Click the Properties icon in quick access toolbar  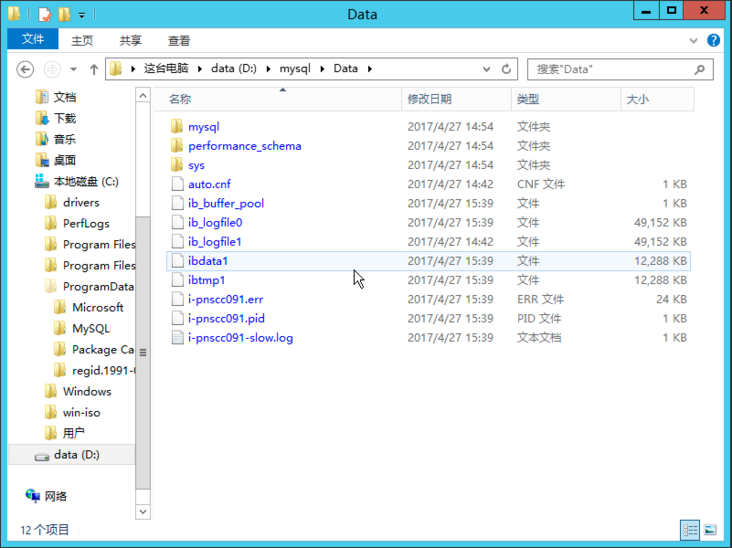point(44,14)
